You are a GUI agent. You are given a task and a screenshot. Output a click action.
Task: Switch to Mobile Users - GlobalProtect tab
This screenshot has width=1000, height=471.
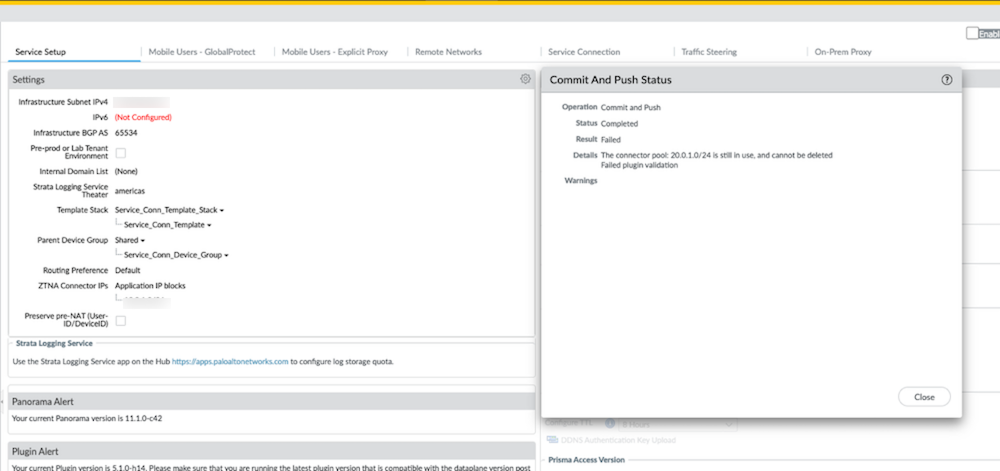click(x=203, y=52)
